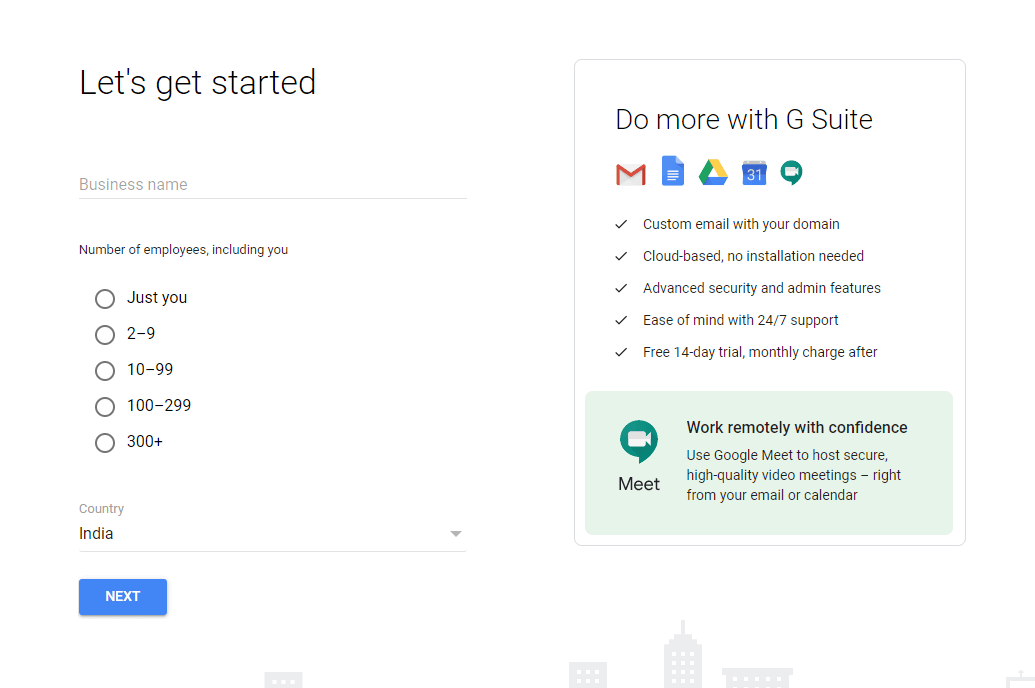The width and height of the screenshot is (1035, 688).
Task: Open the Country dropdown arrow
Action: [456, 533]
